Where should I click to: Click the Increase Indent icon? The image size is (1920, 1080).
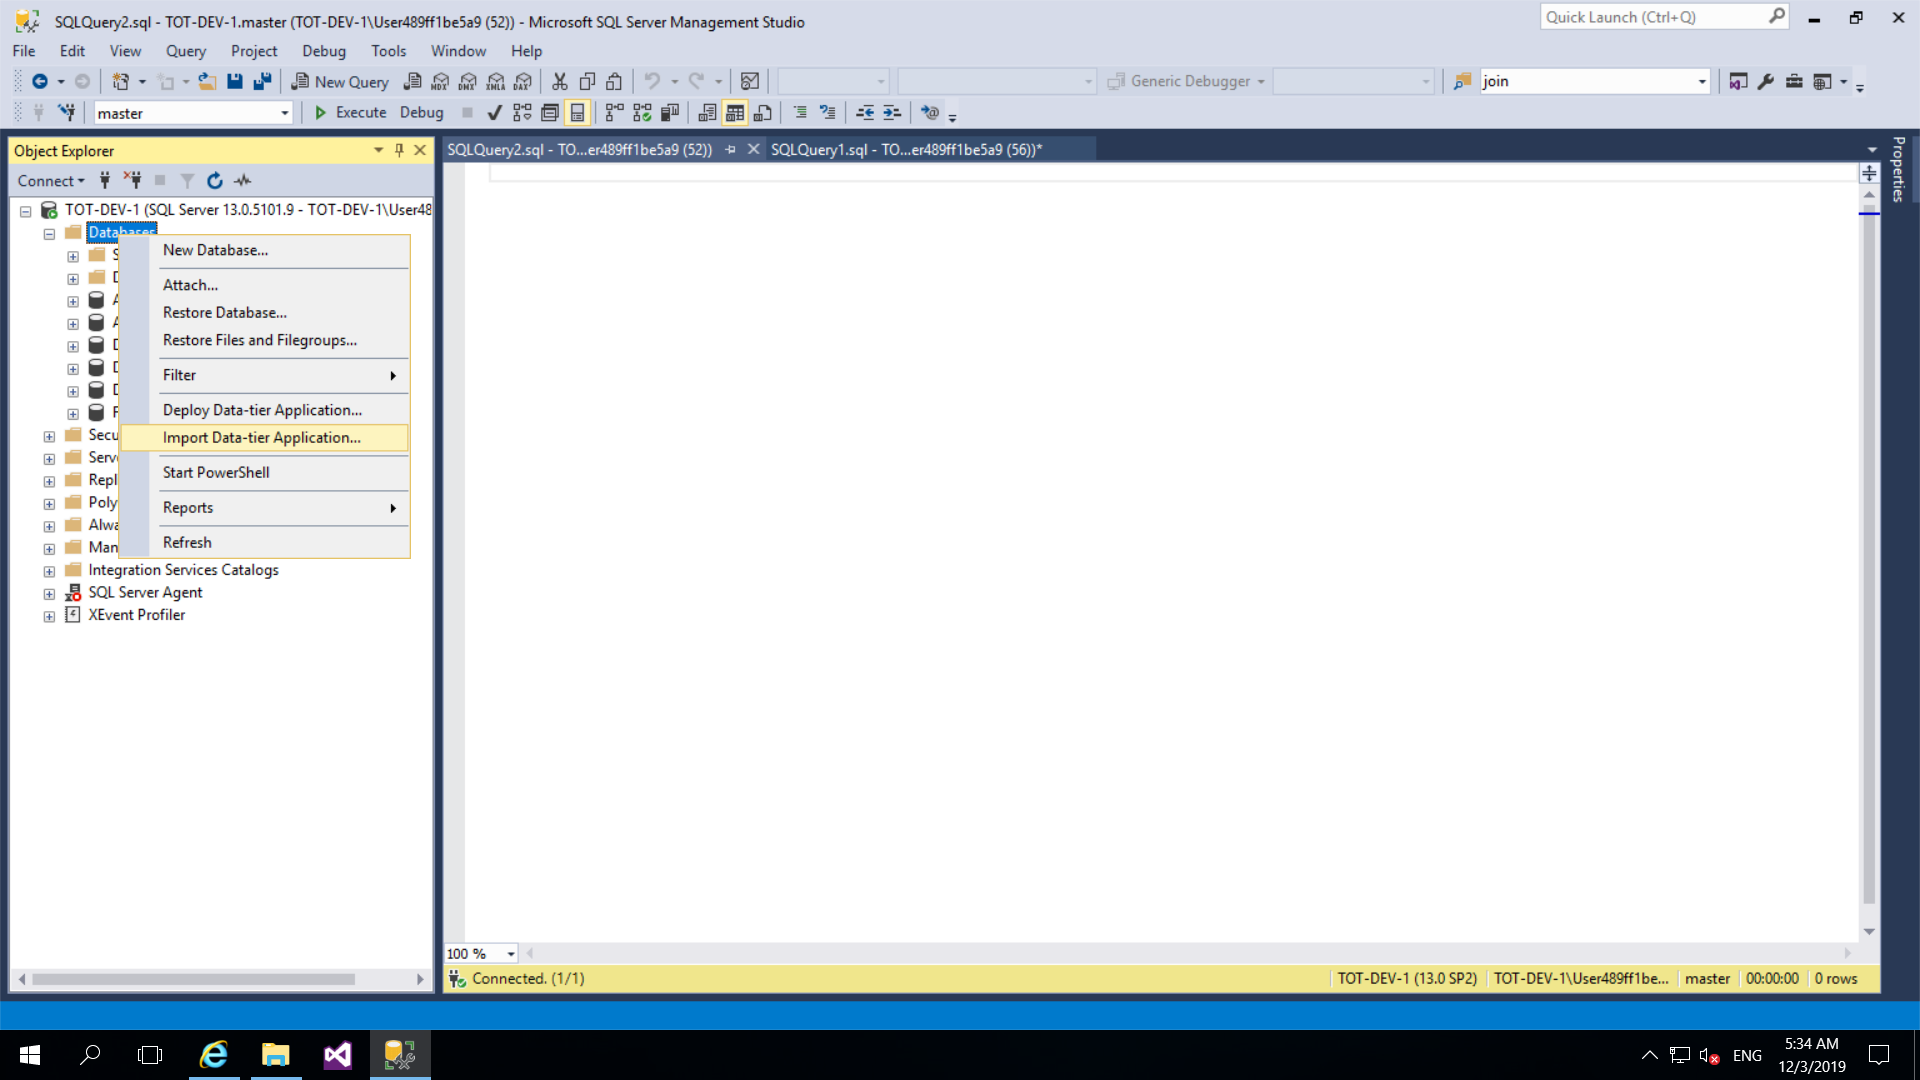coord(892,113)
